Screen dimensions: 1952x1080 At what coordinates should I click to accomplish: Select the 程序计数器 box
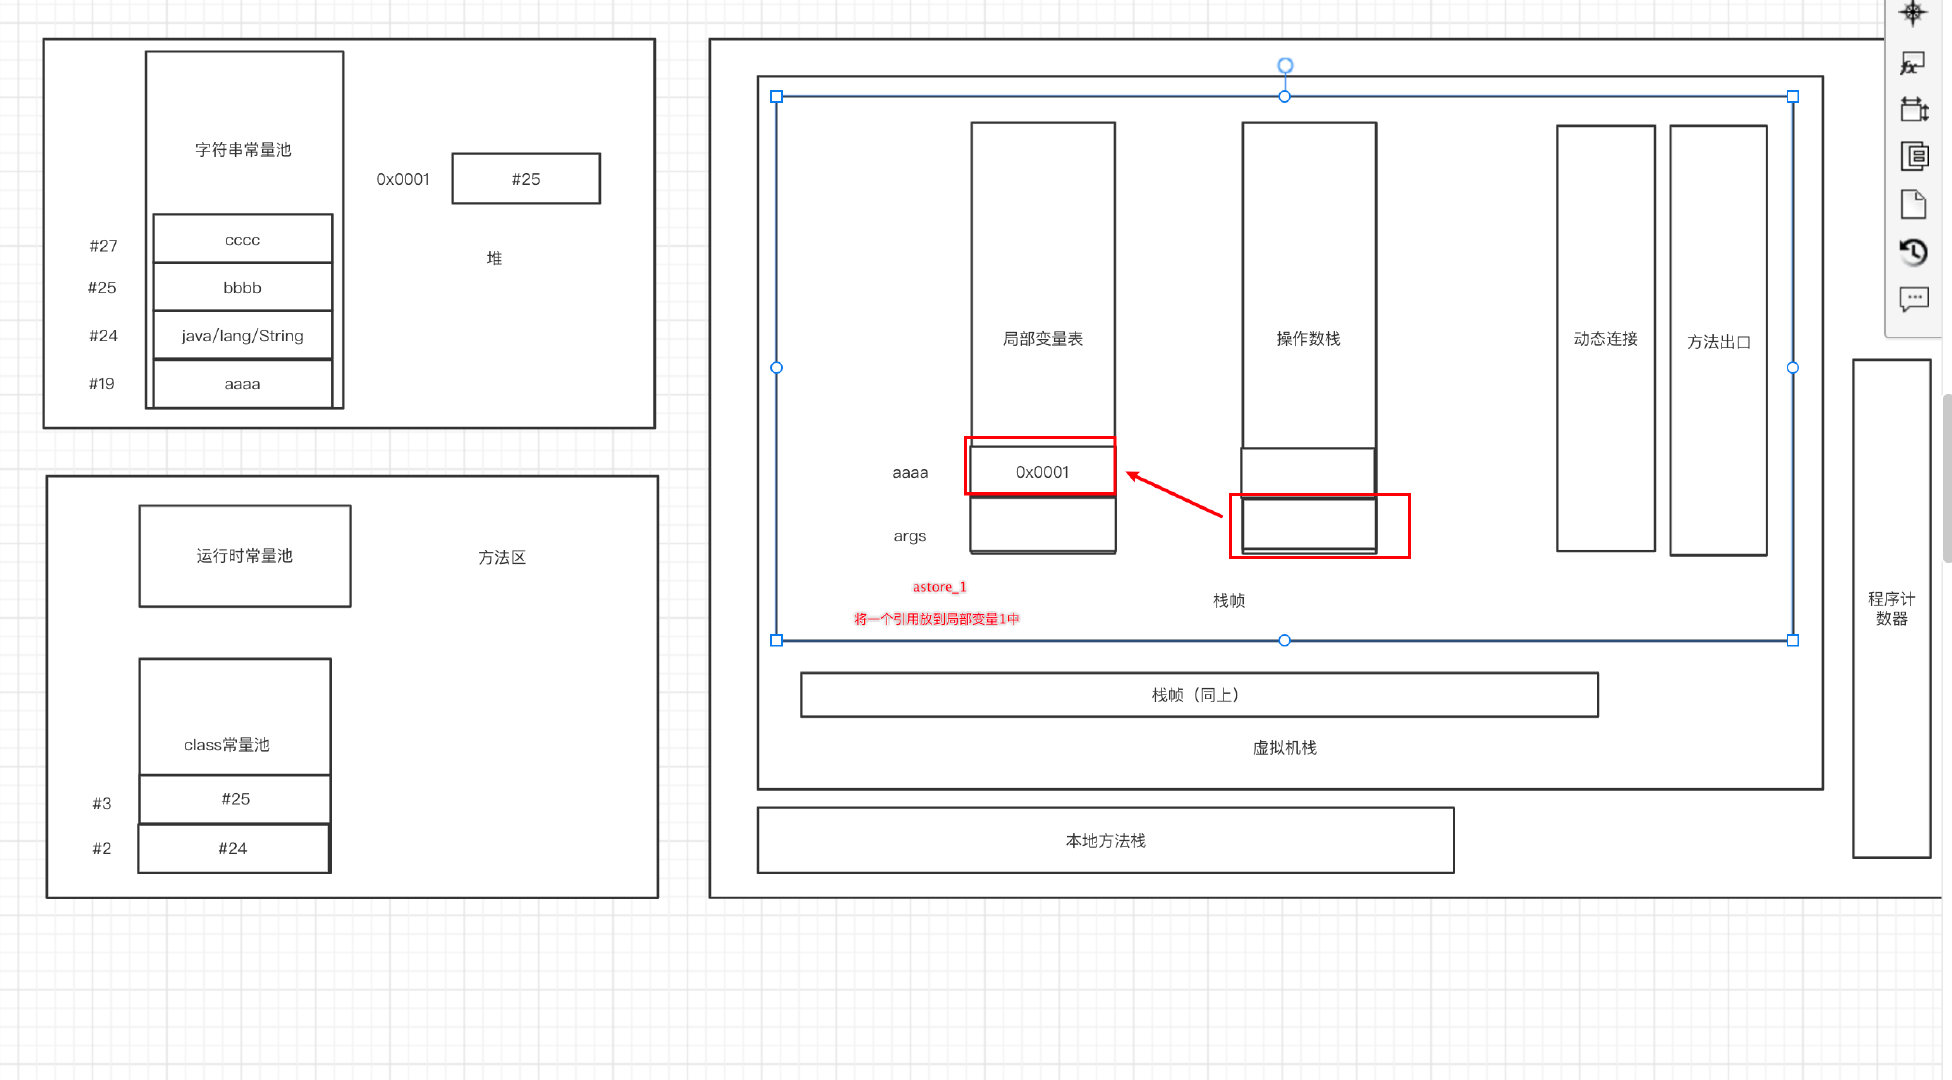point(1892,608)
